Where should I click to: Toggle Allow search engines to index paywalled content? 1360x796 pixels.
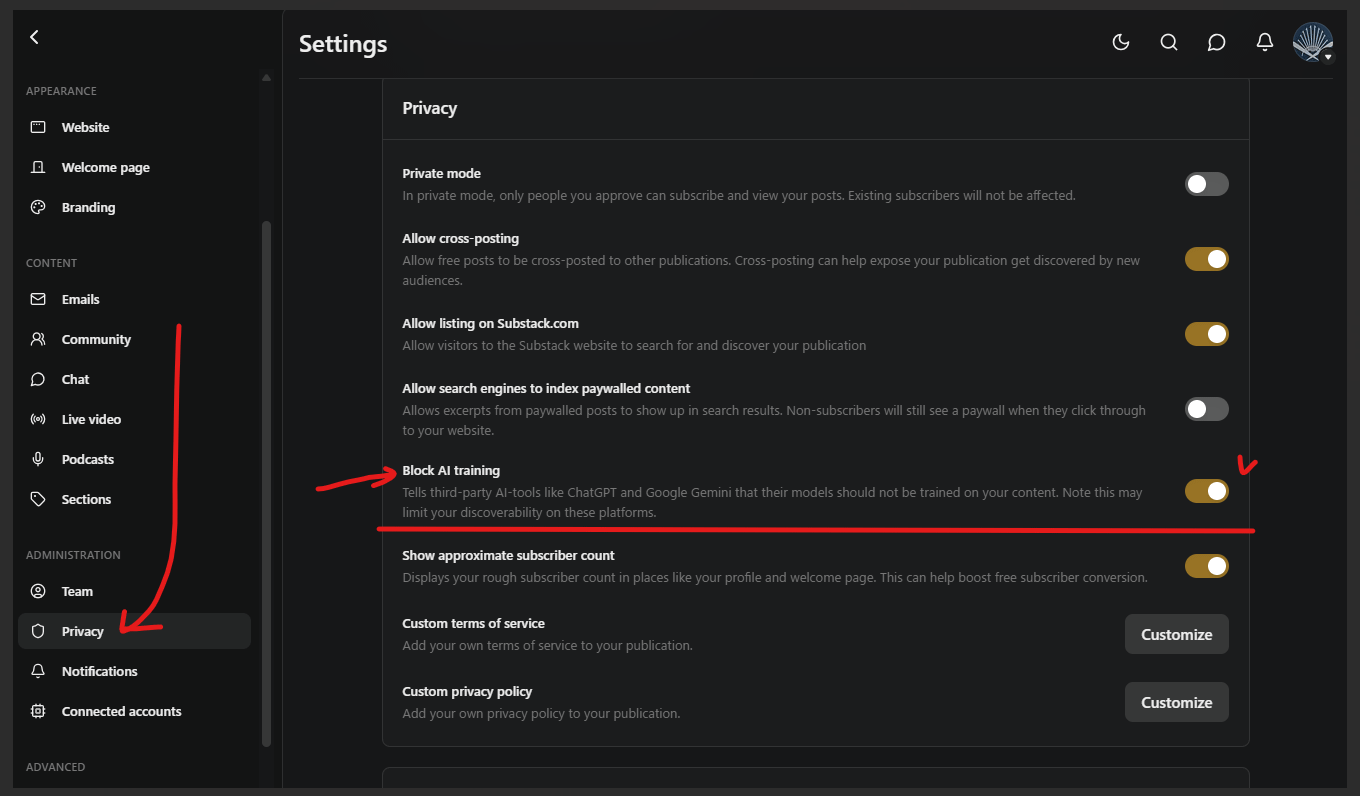coord(1207,409)
